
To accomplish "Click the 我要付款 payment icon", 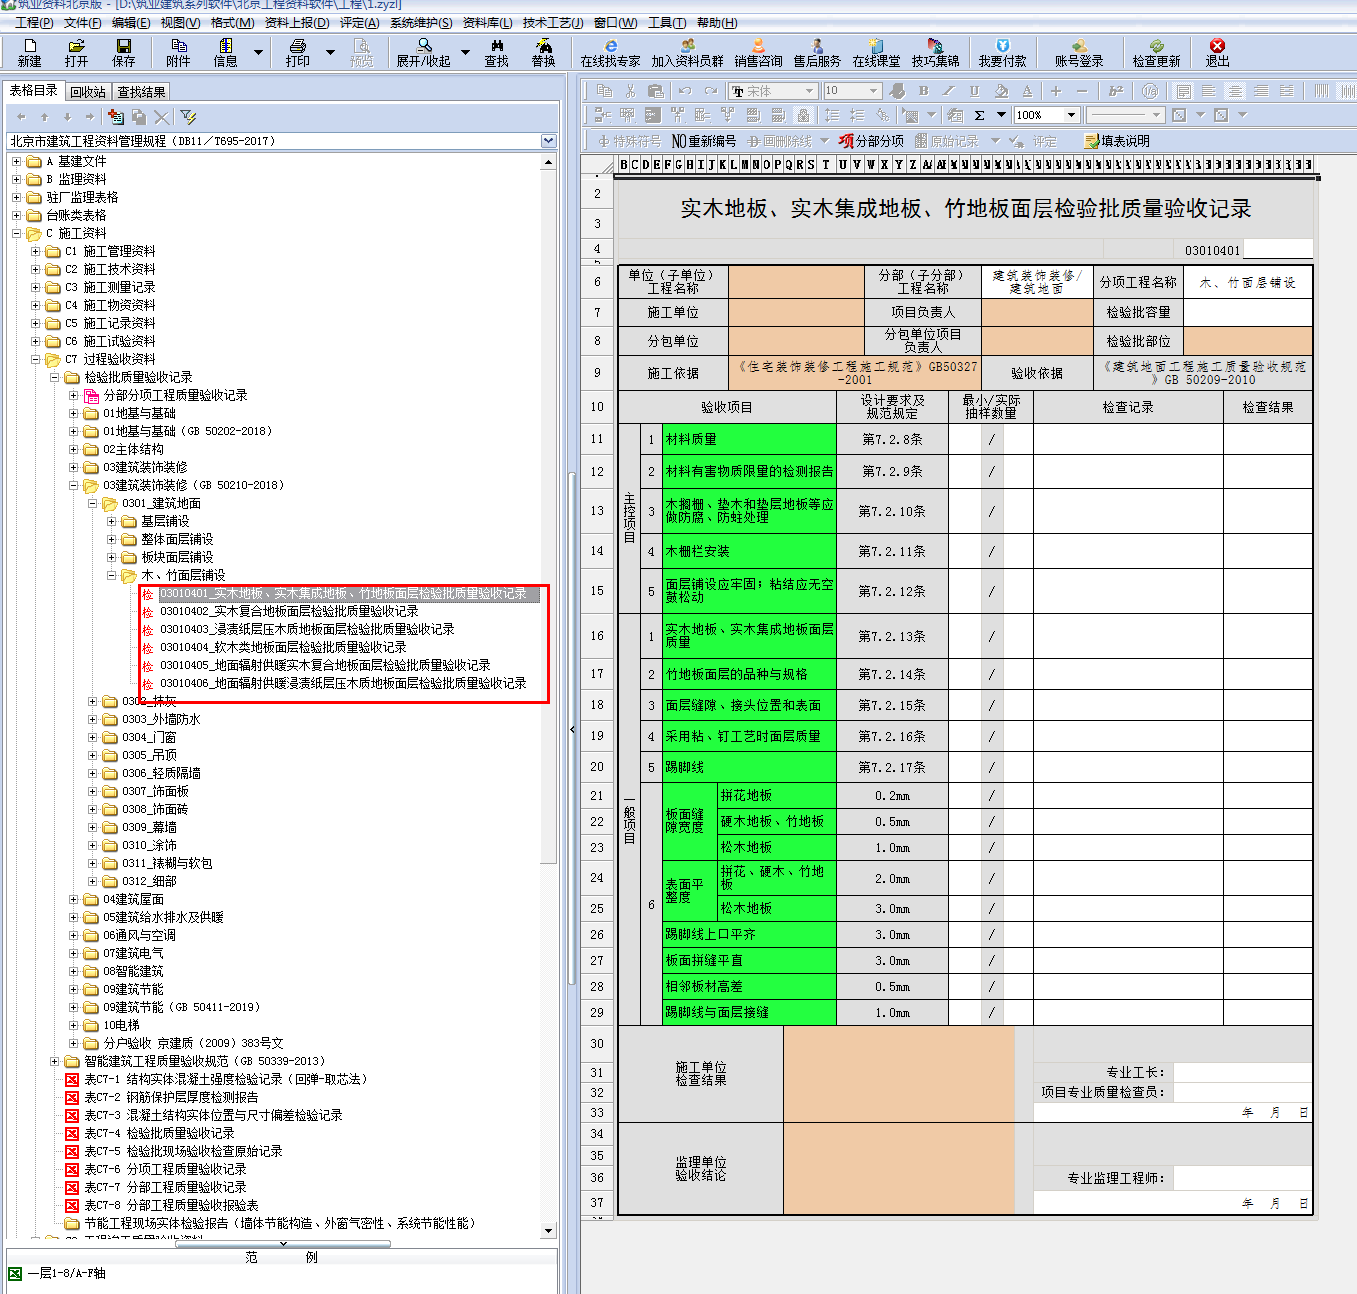I will 1002,53.
